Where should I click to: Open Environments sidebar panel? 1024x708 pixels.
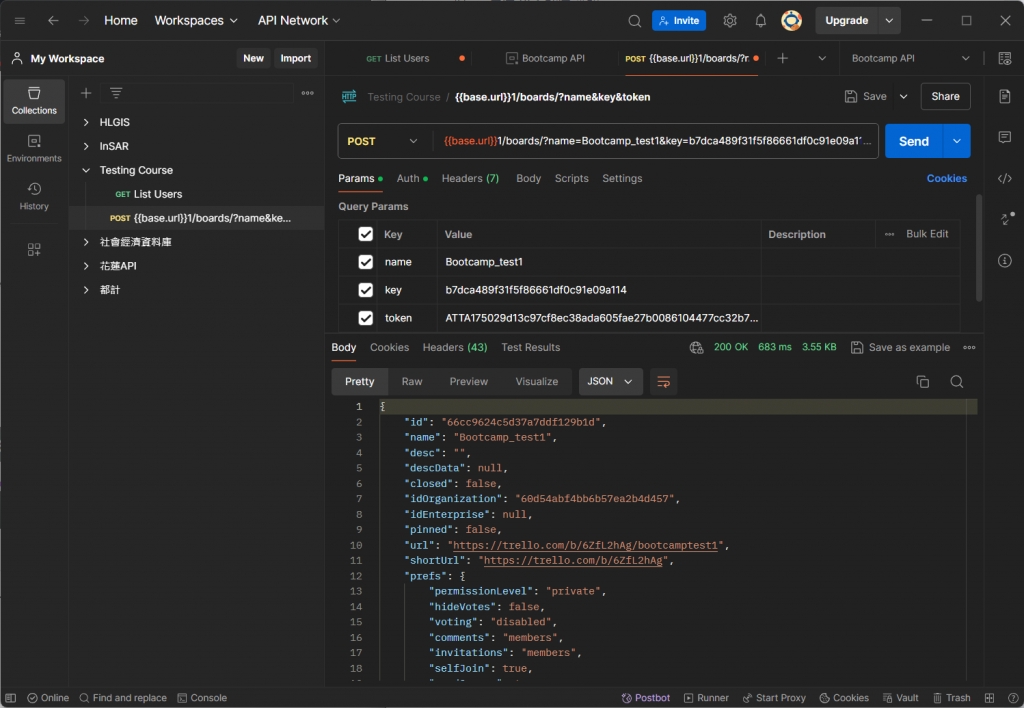[x=34, y=148]
